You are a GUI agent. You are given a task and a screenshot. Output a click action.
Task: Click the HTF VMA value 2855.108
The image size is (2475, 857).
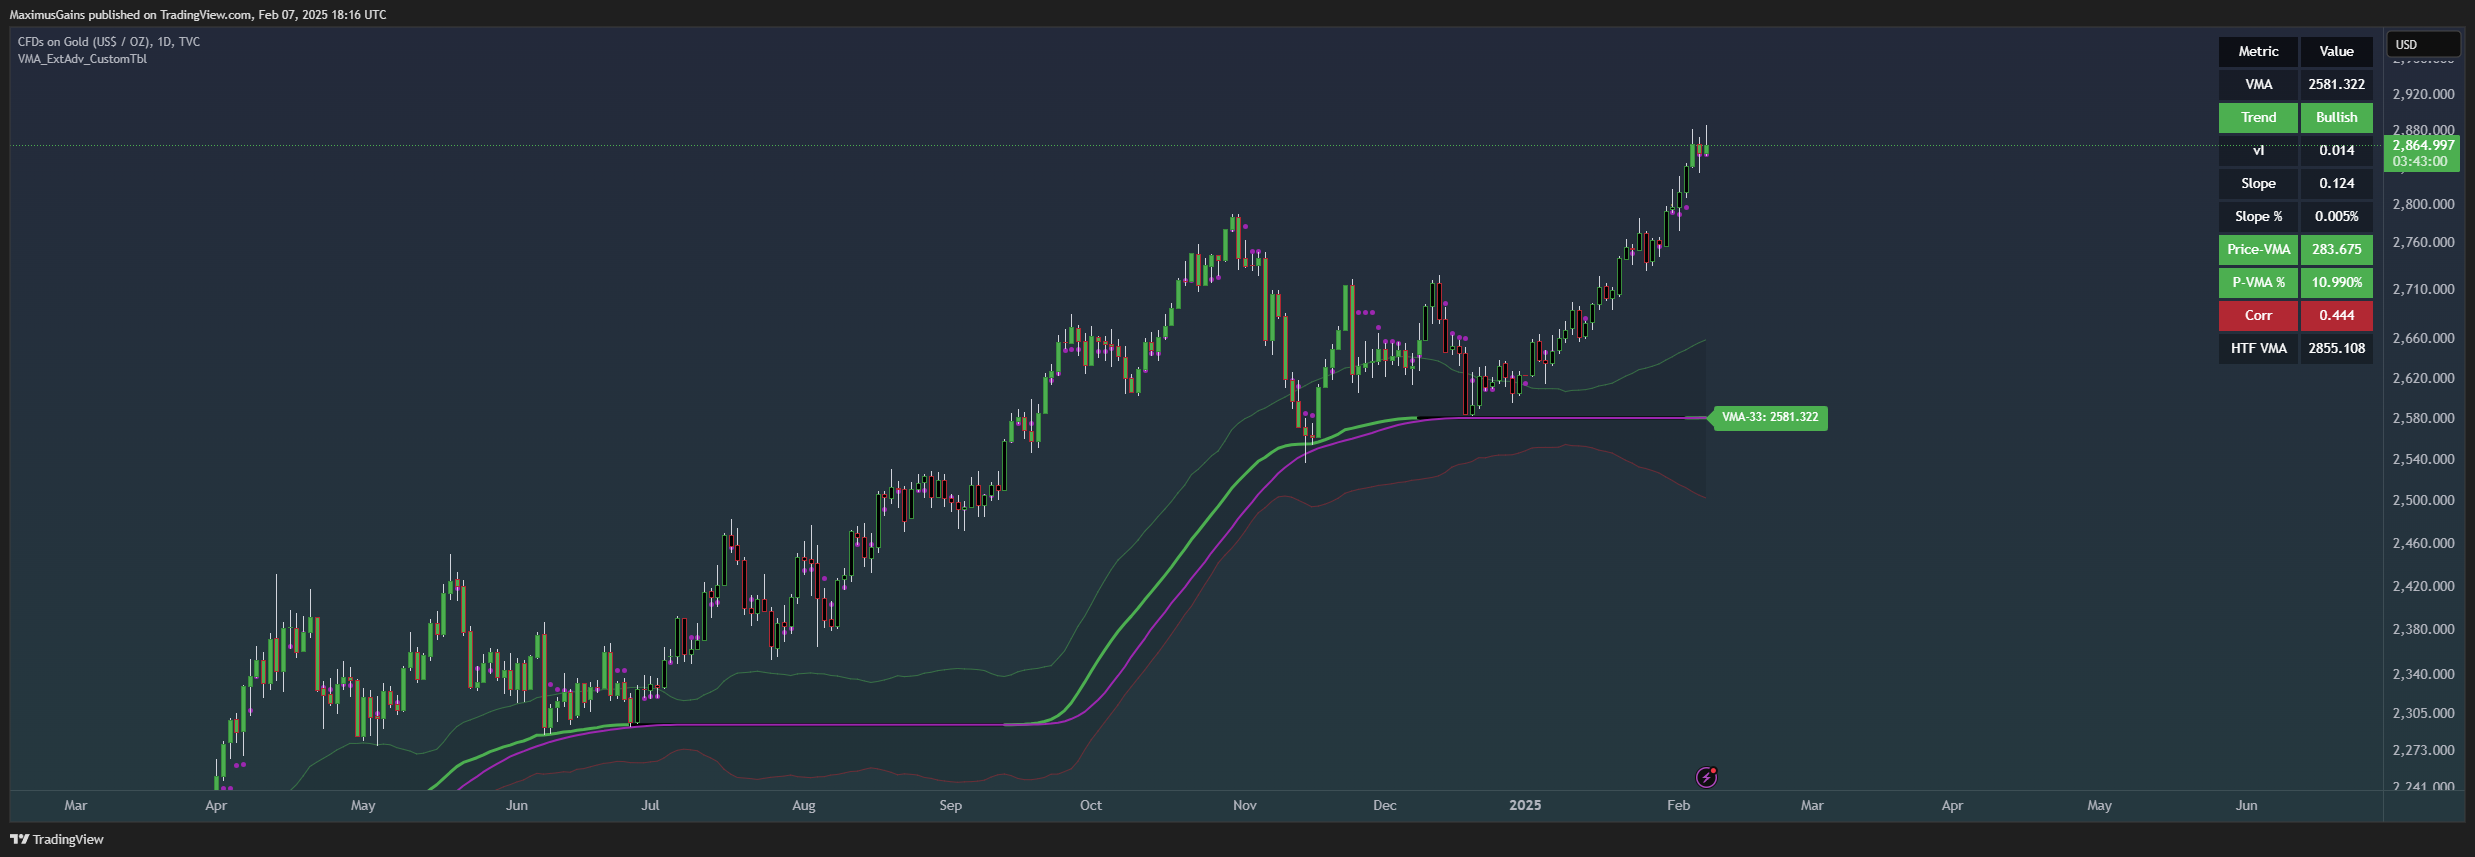pyautogui.click(x=2336, y=348)
